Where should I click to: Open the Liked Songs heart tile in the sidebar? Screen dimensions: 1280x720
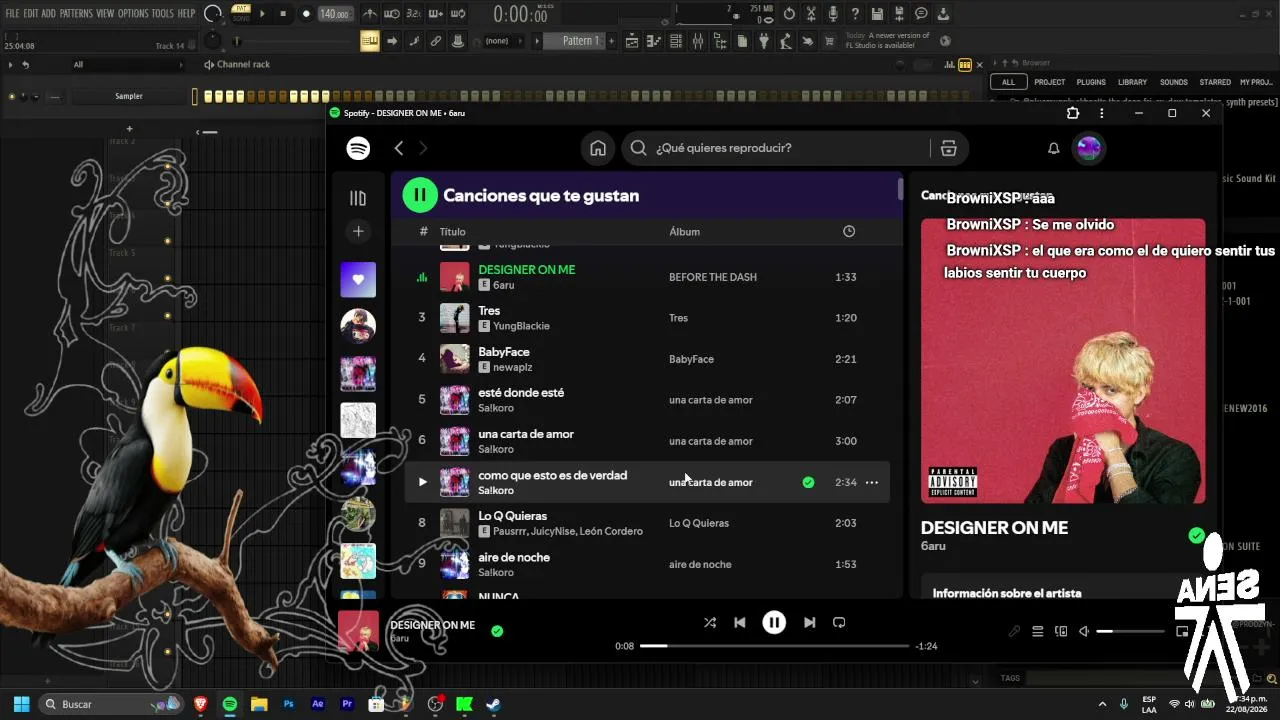click(x=358, y=280)
